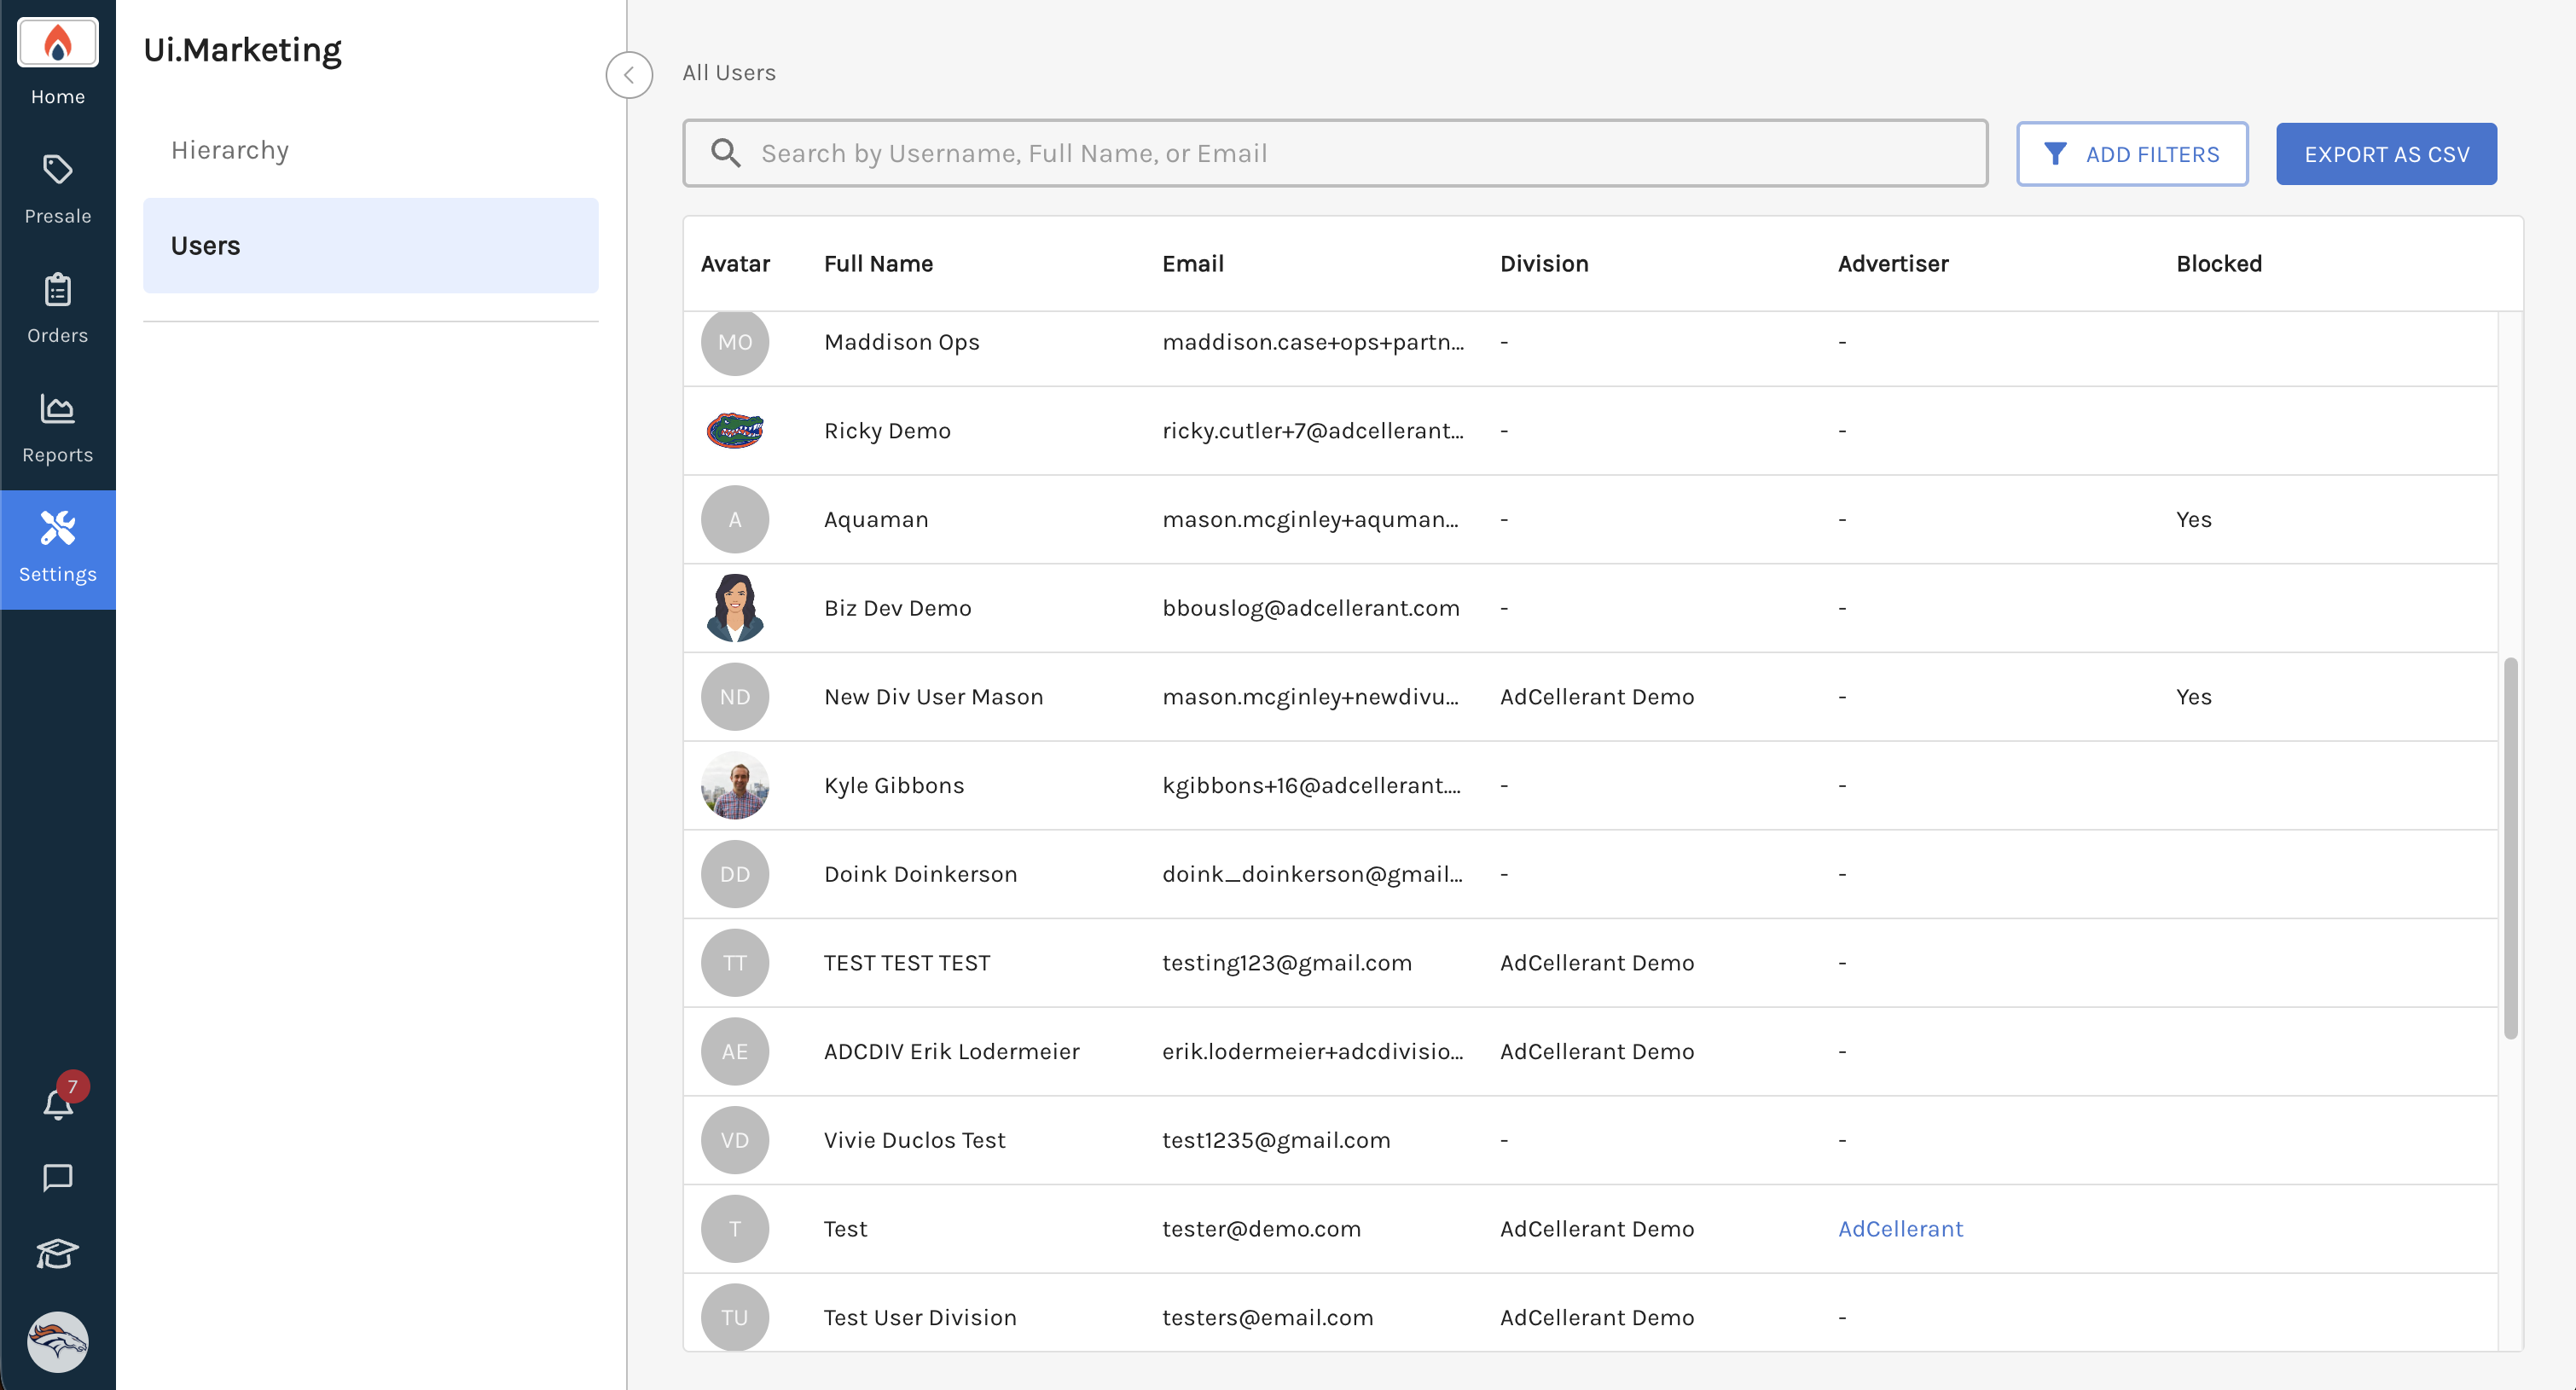Click Kyle Gibbons' photo avatar
Screen dimensions: 2576x1390
[x=735, y=786]
